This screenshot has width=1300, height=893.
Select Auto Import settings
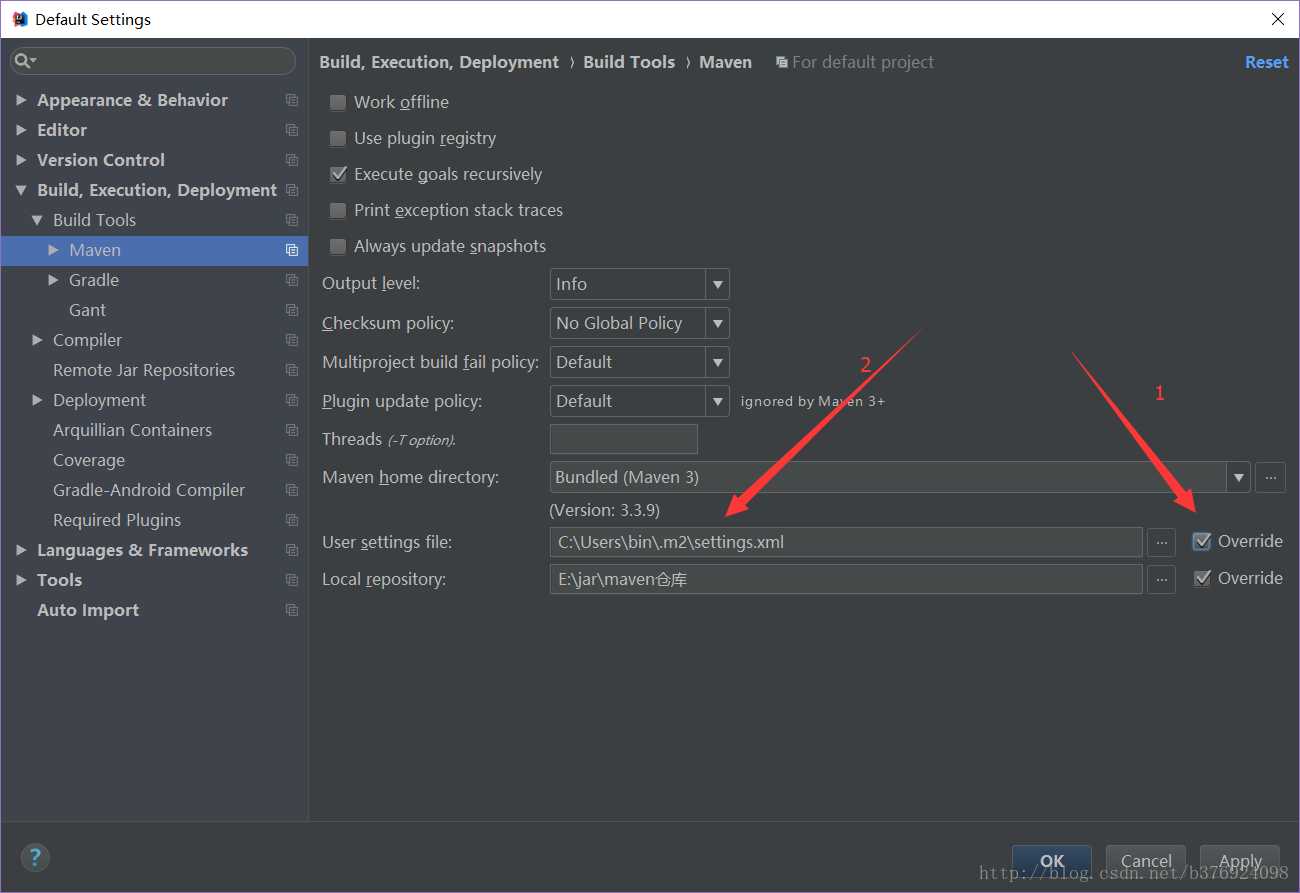(x=88, y=610)
